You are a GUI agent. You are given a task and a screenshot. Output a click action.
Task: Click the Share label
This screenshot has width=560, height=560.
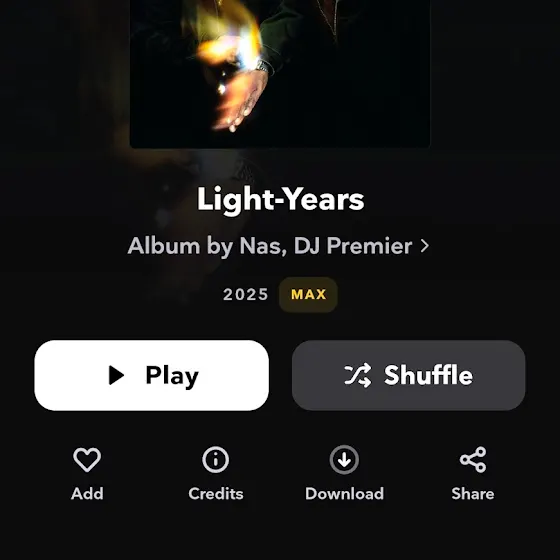473,494
